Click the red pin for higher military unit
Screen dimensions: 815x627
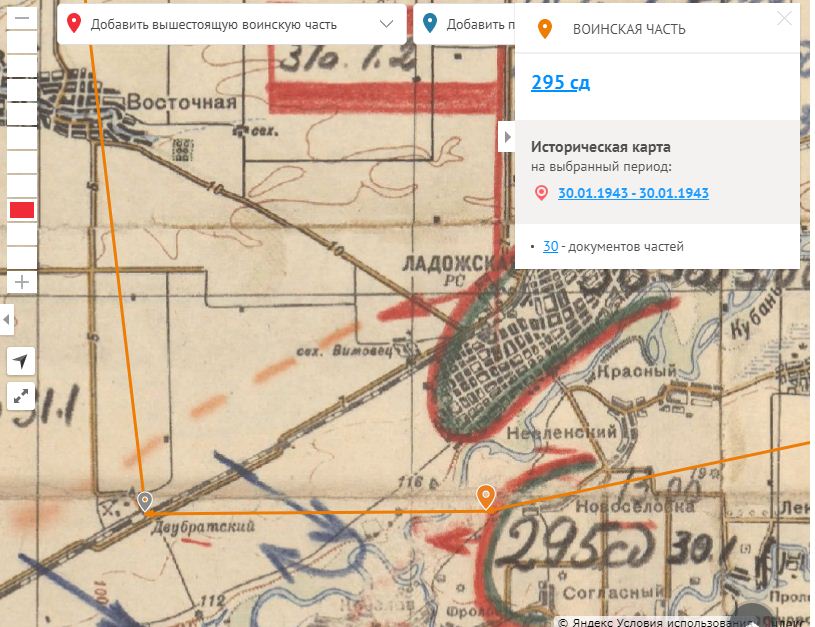[x=74, y=23]
